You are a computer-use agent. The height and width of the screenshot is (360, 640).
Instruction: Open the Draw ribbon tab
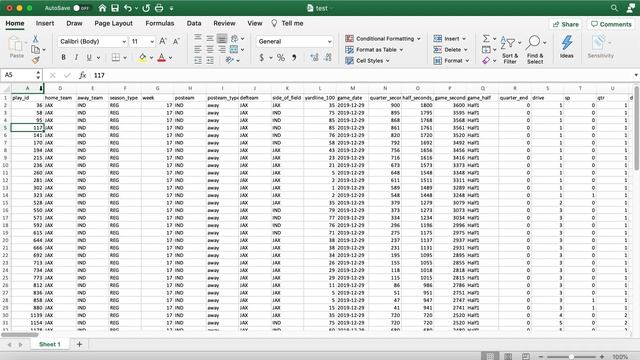[x=74, y=23]
